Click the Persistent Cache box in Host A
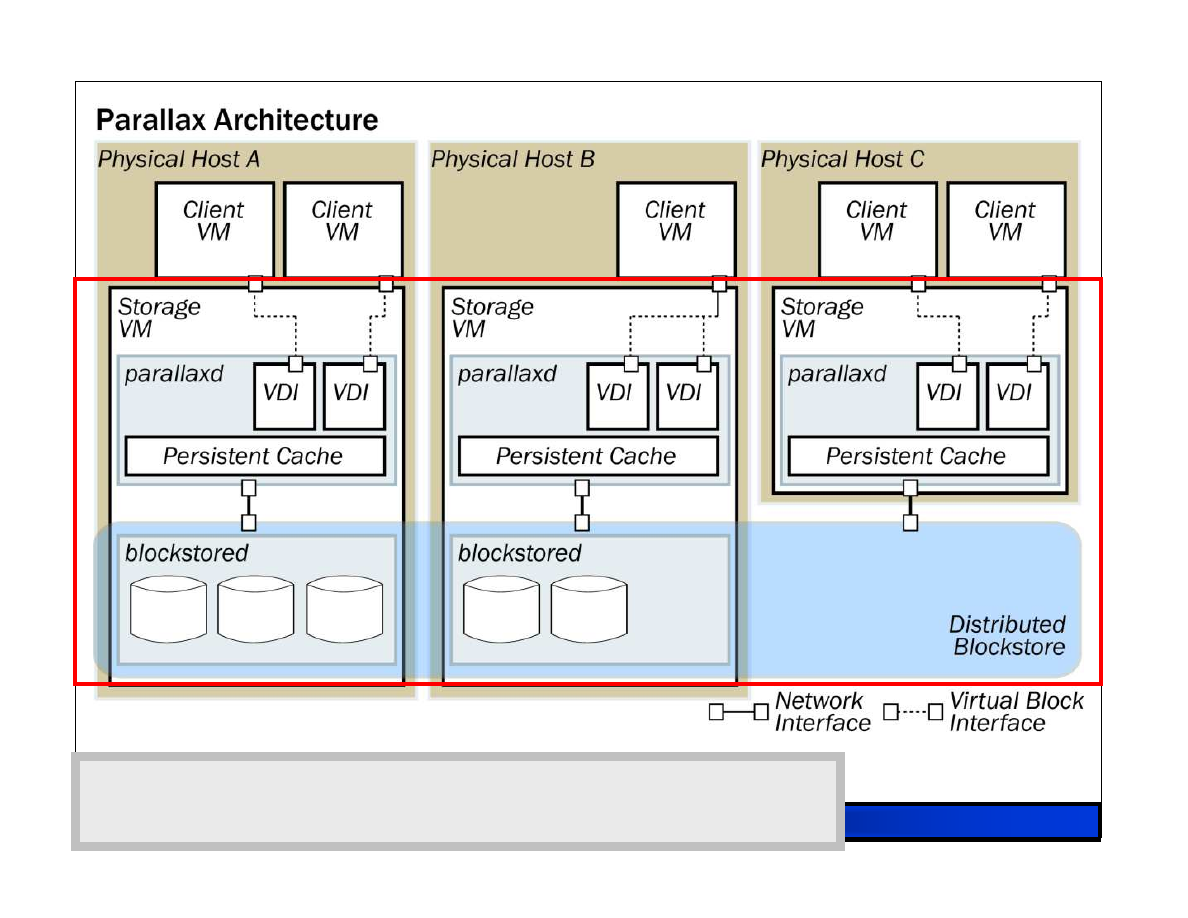 pyautogui.click(x=255, y=456)
